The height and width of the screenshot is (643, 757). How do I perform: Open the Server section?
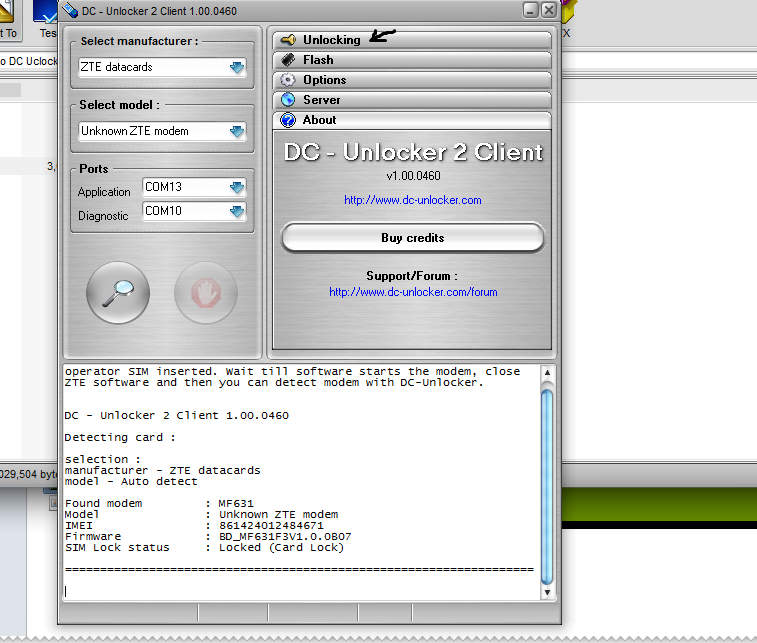click(x=412, y=100)
